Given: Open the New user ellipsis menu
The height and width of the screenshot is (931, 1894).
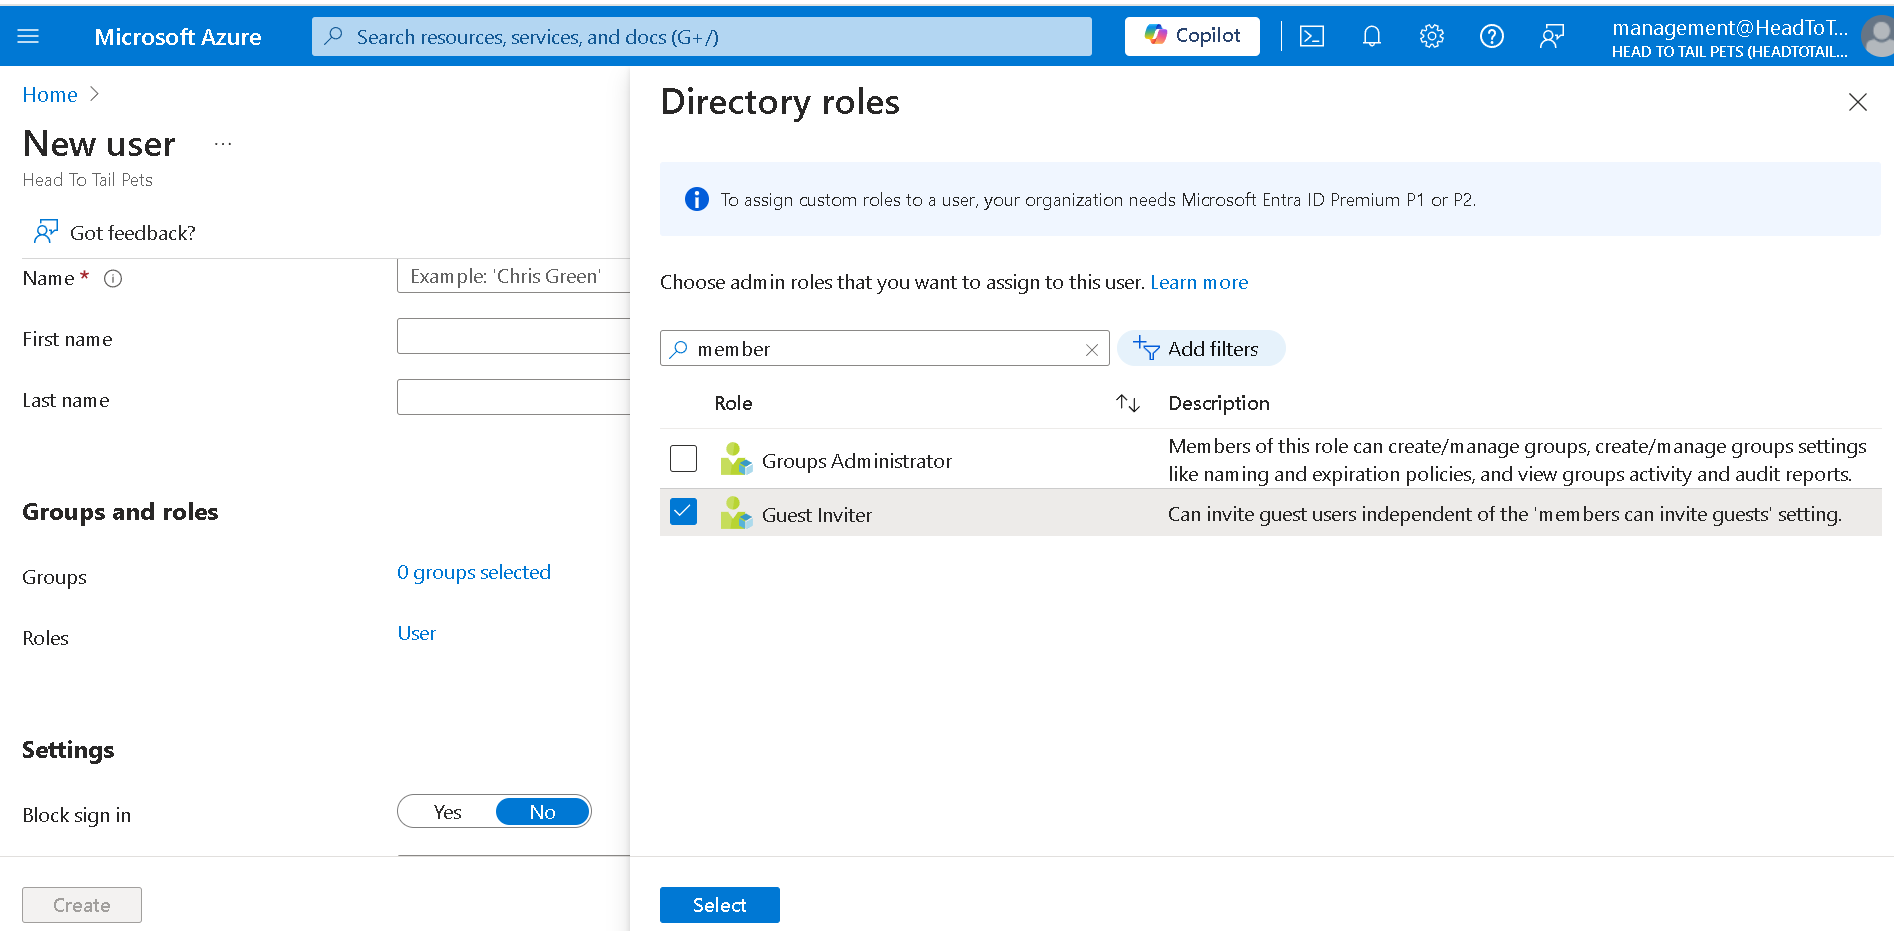Looking at the screenshot, I should pyautogui.click(x=223, y=145).
